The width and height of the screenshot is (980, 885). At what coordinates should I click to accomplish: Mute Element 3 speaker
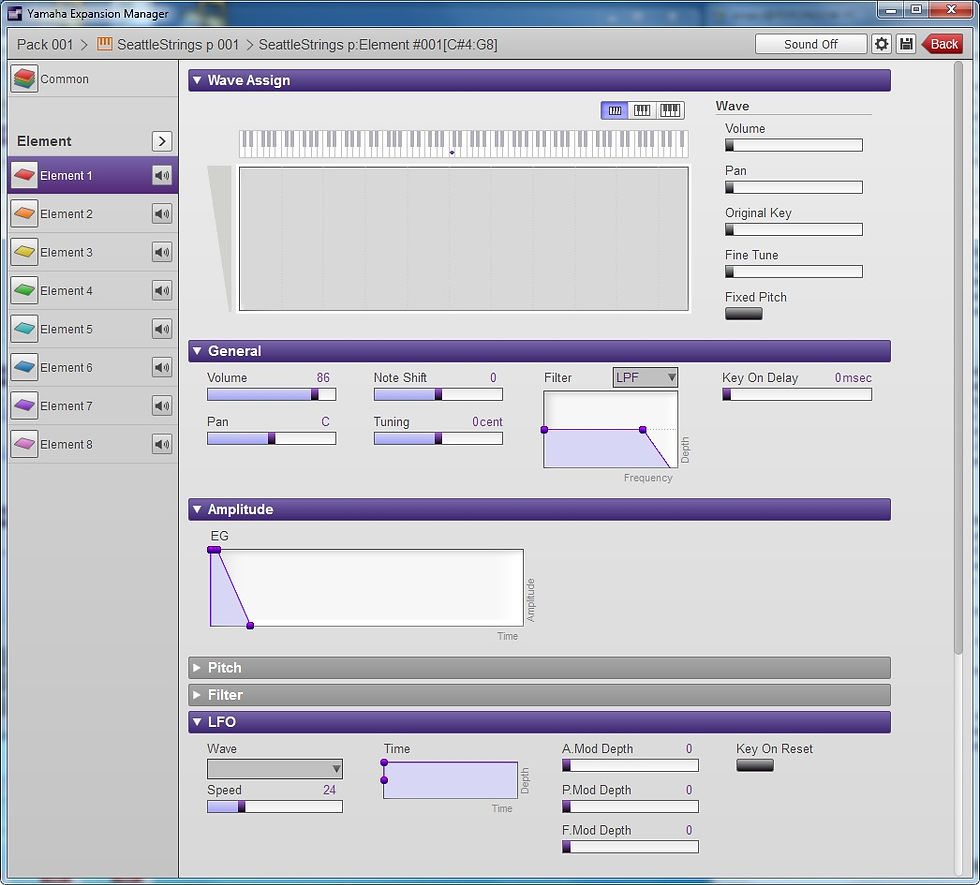pyautogui.click(x=162, y=252)
